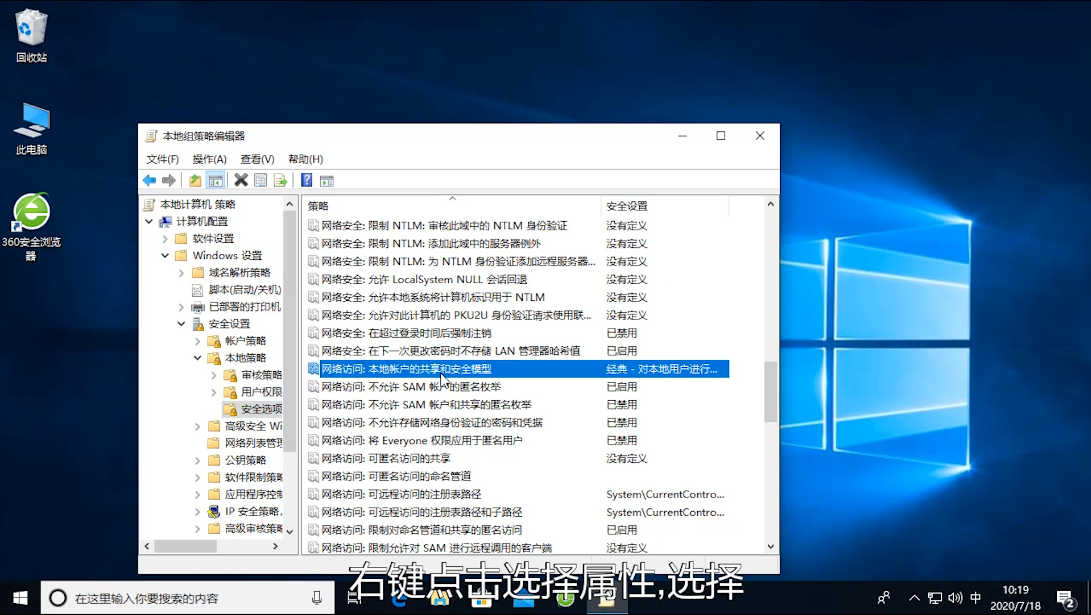Screen dimensions: 1091x615
Task: Open the 查看(V) menu
Action: [257, 159]
